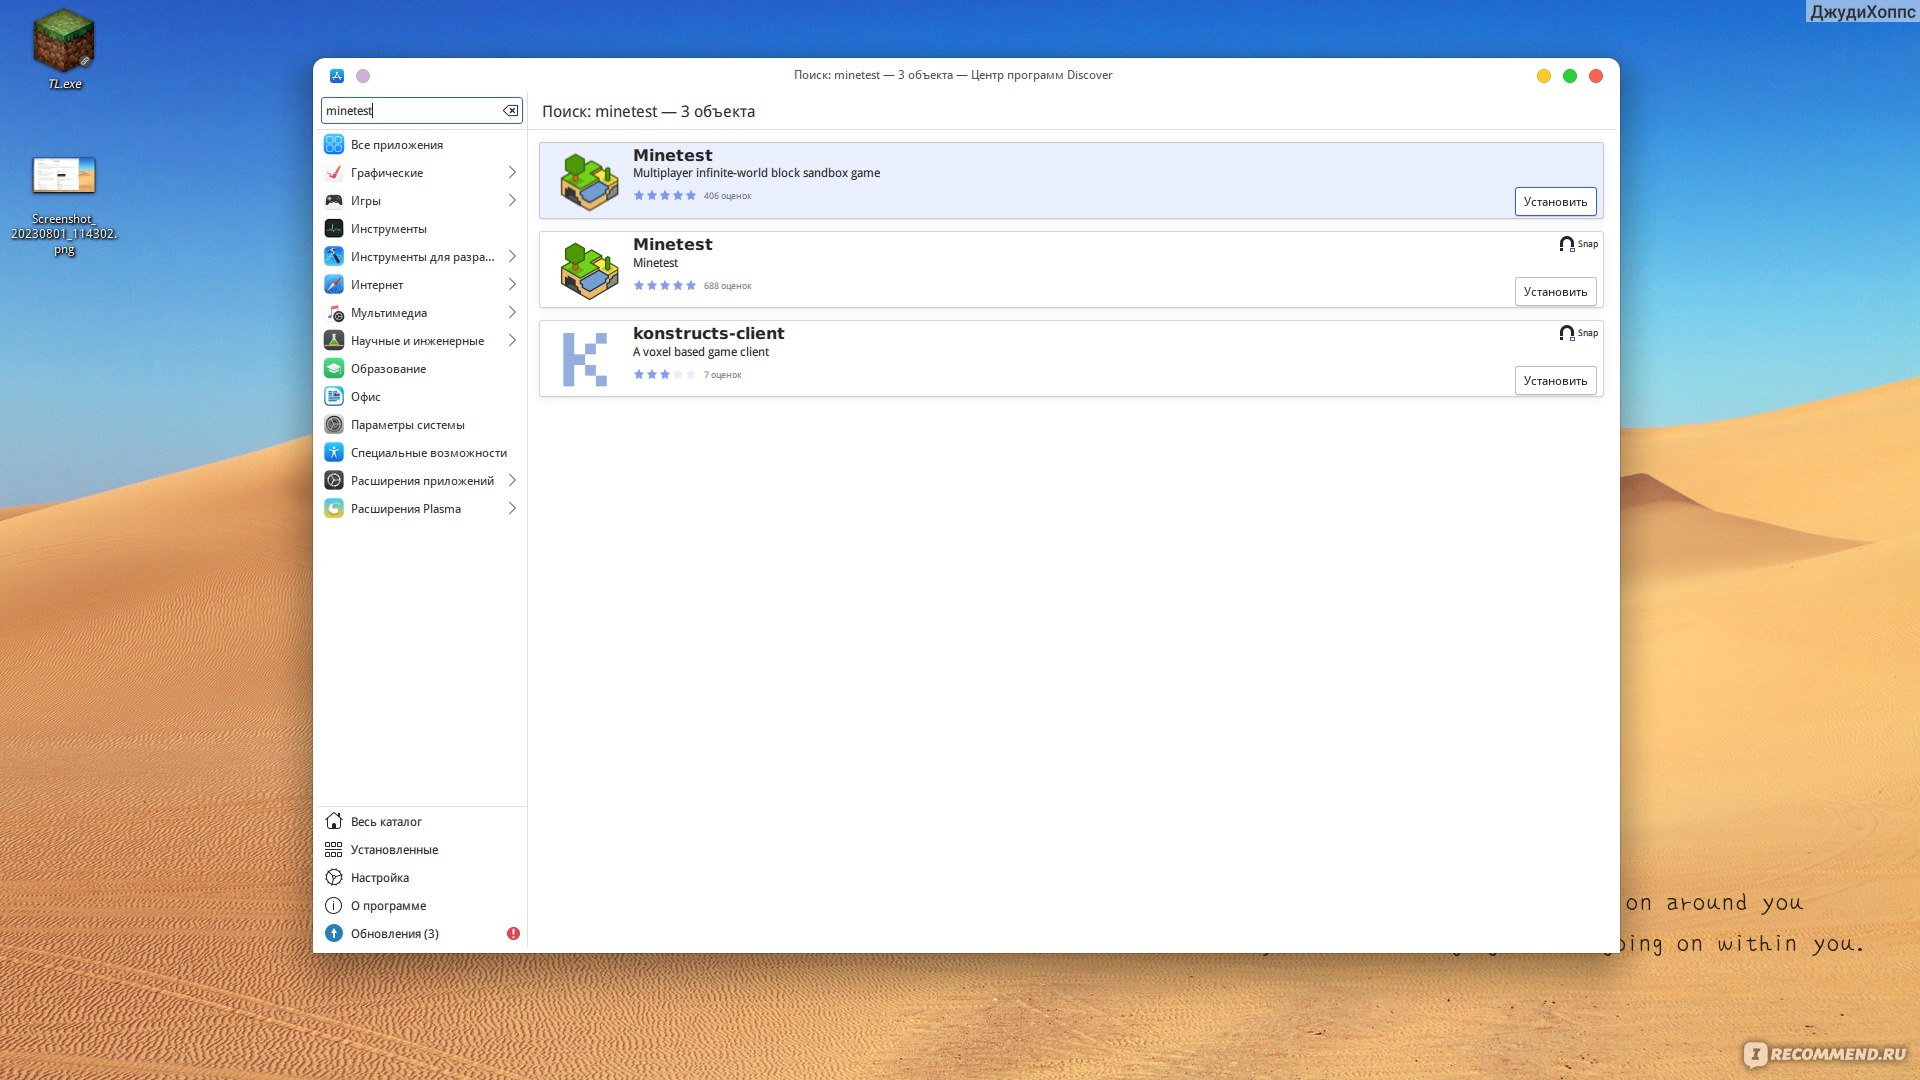The image size is (1920, 1080).
Task: Expand the Инструменты для разработки chevron
Action: (x=512, y=257)
